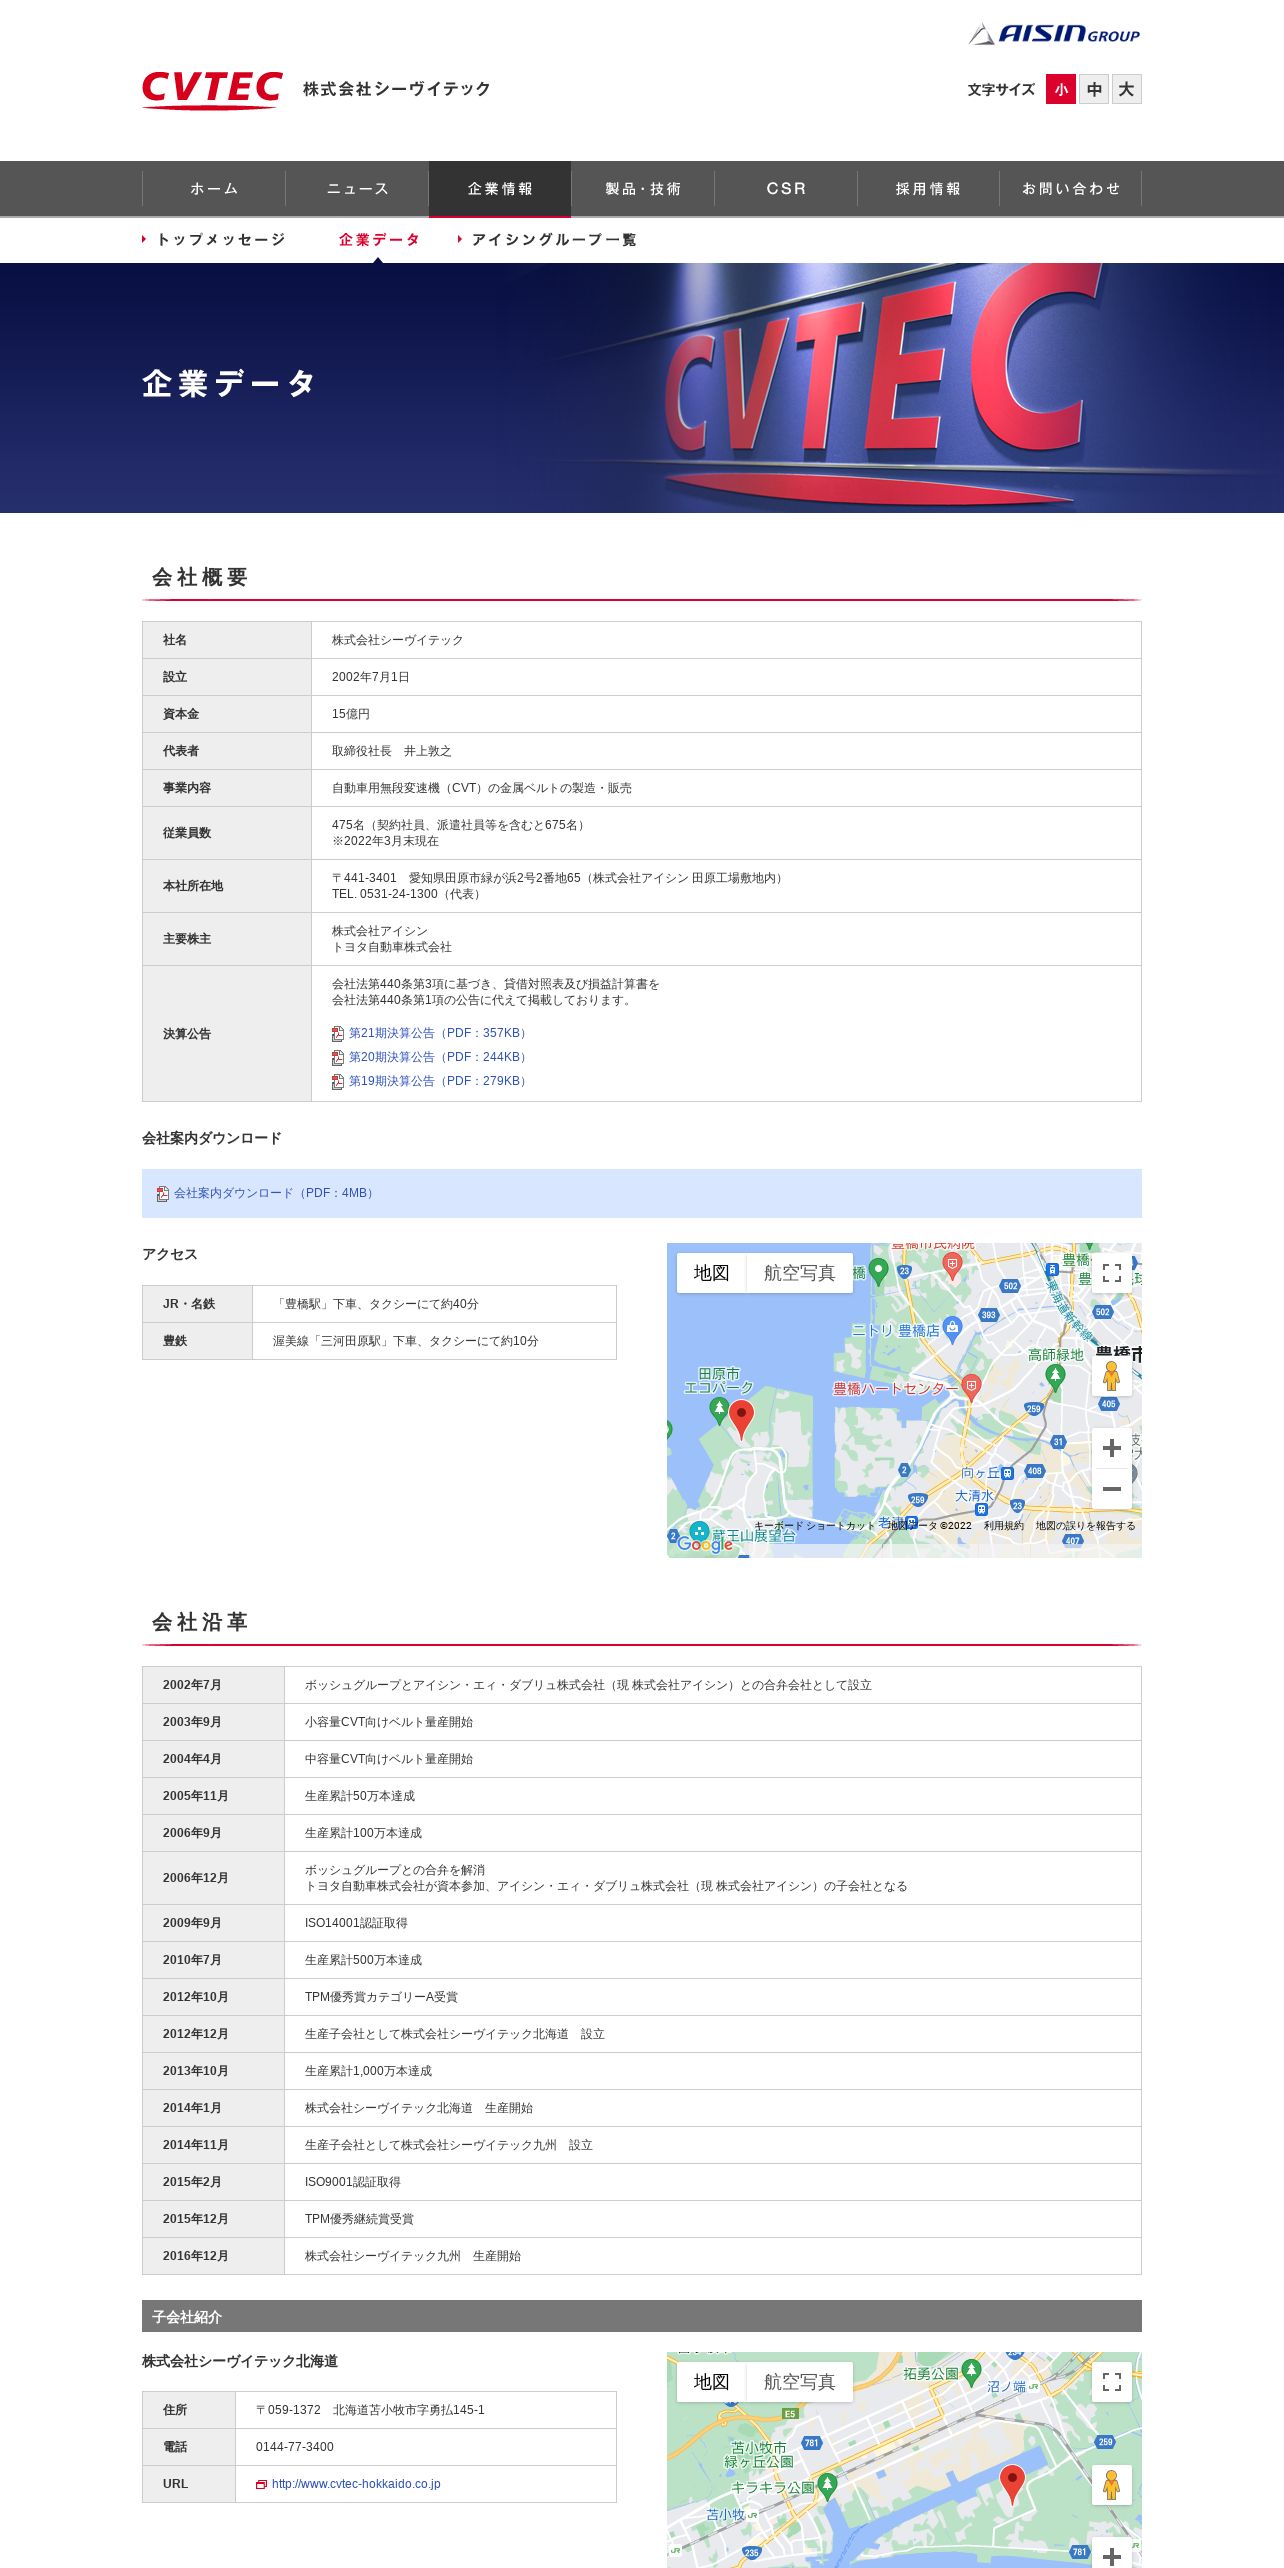
Task: Toggle fullscreen on Hokkaido map
Action: (1112, 2382)
